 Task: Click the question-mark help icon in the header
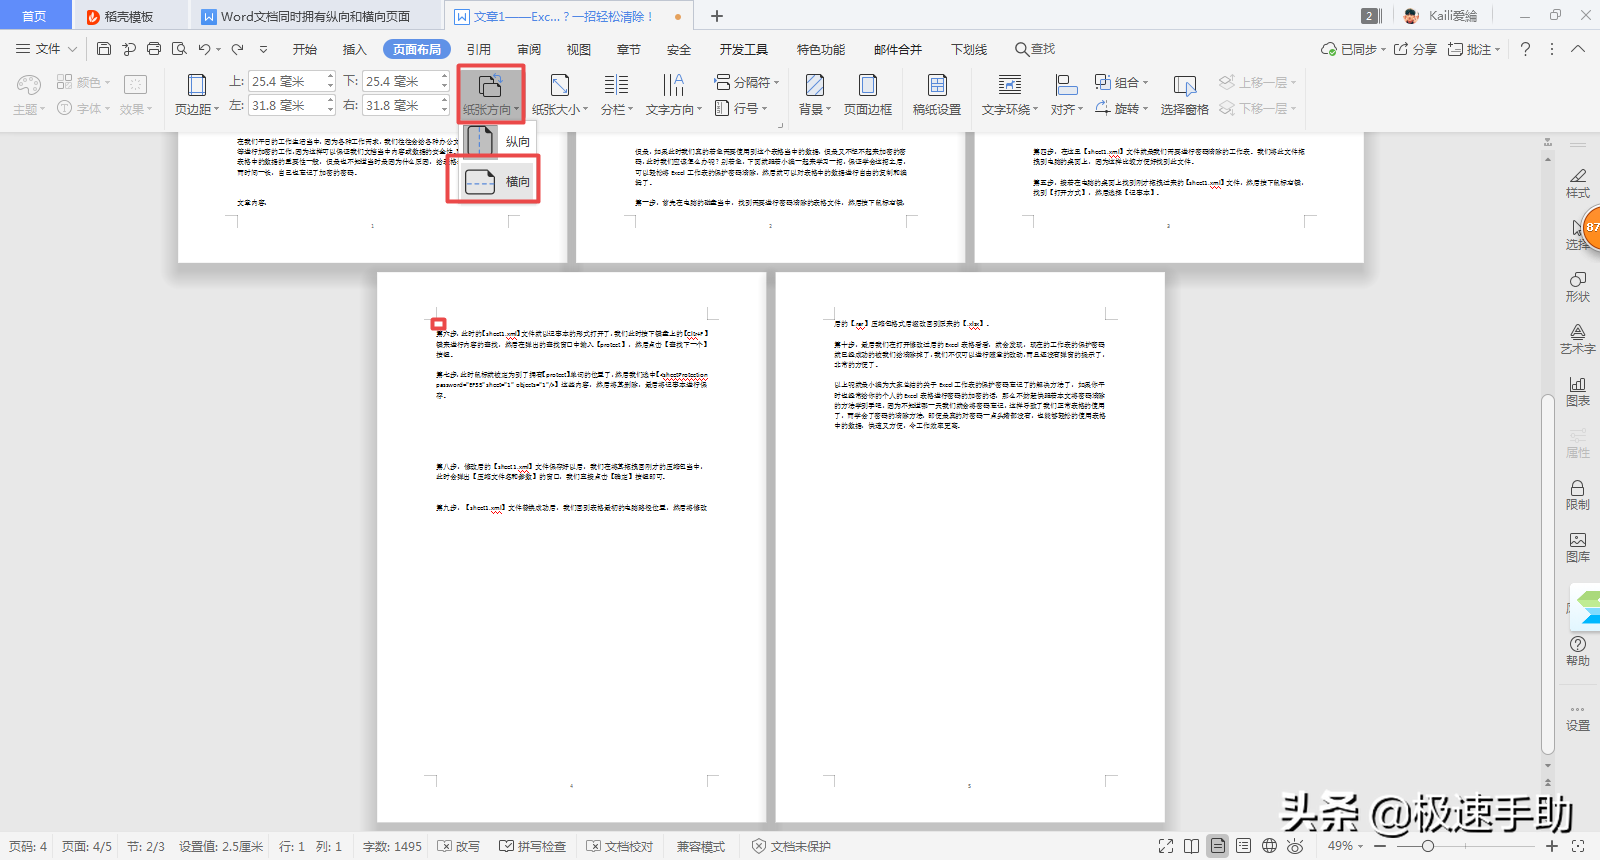[x=1525, y=49]
